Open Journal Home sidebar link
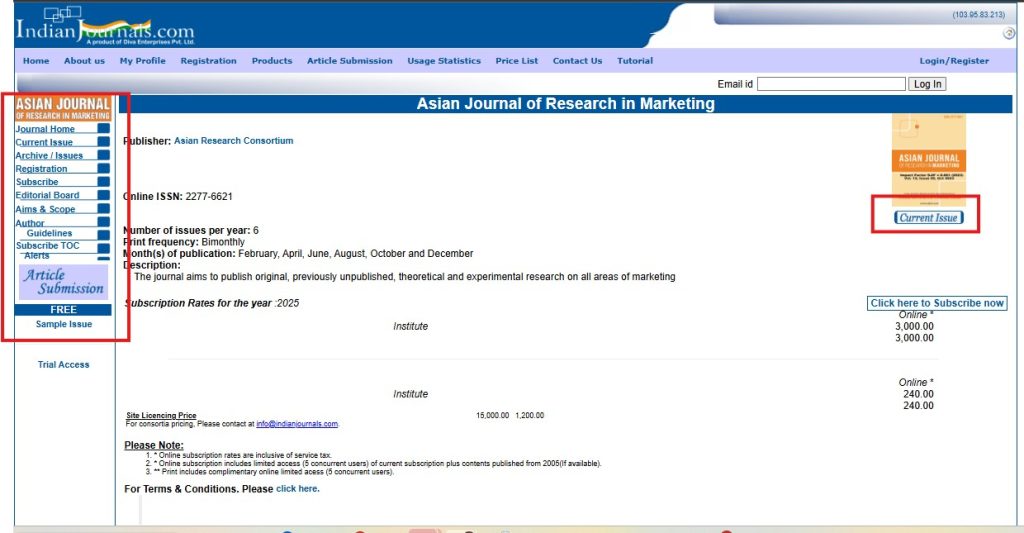Image resolution: width=1024 pixels, height=533 pixels. point(45,129)
